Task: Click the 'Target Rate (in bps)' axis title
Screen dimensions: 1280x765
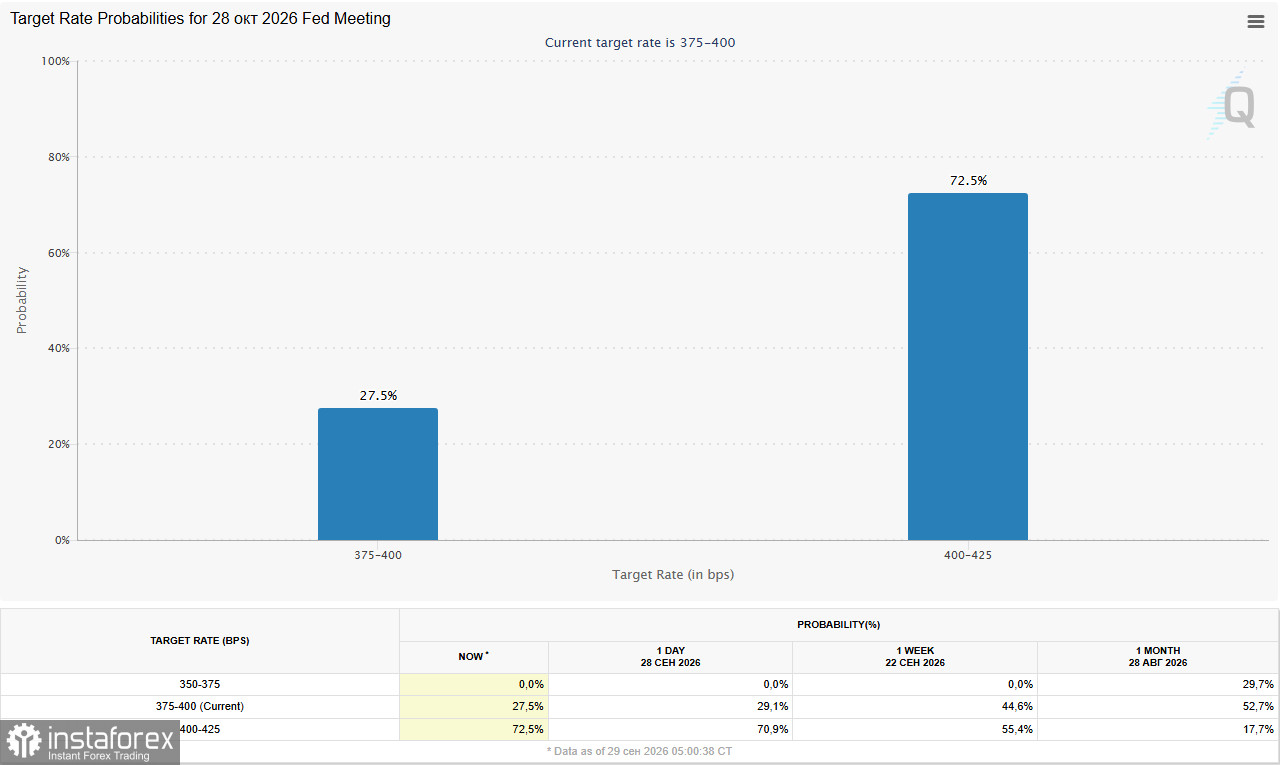Action: (673, 574)
